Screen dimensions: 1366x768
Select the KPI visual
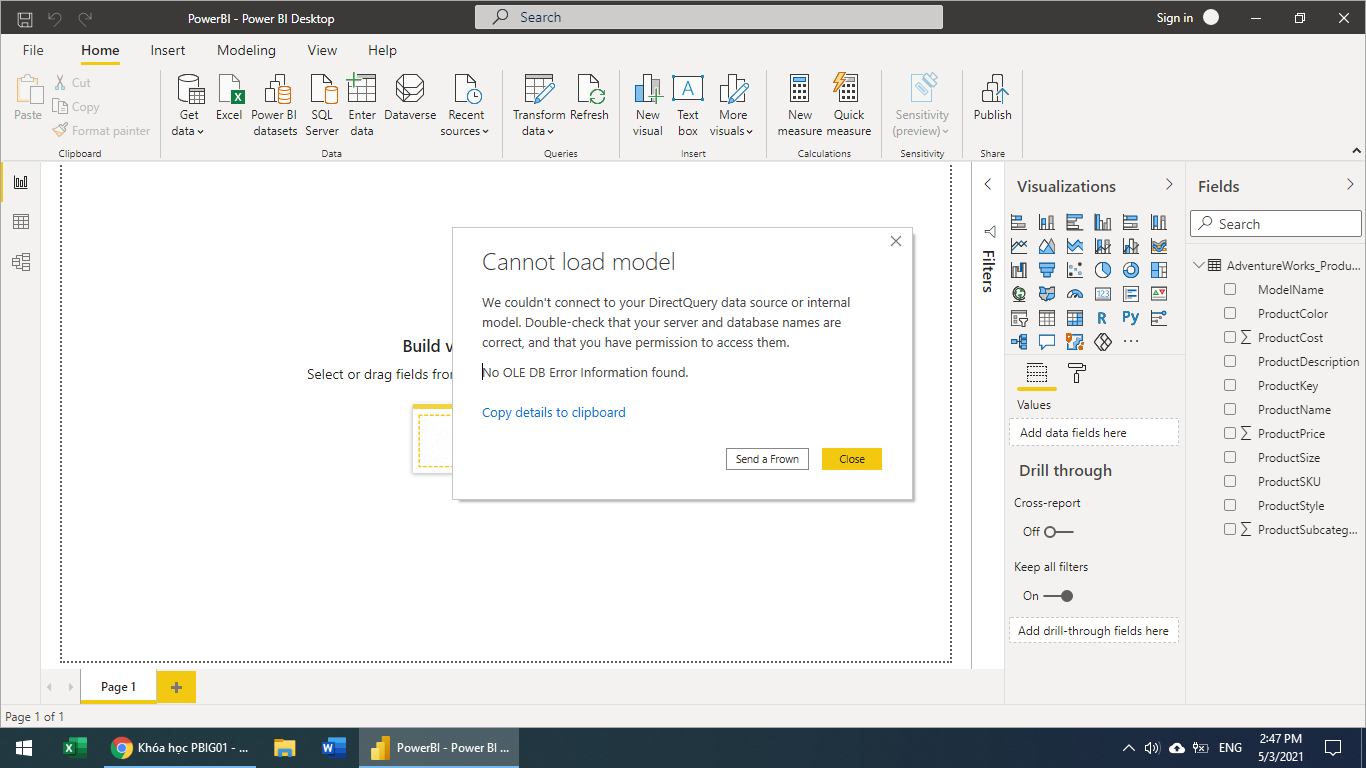[1159, 294]
